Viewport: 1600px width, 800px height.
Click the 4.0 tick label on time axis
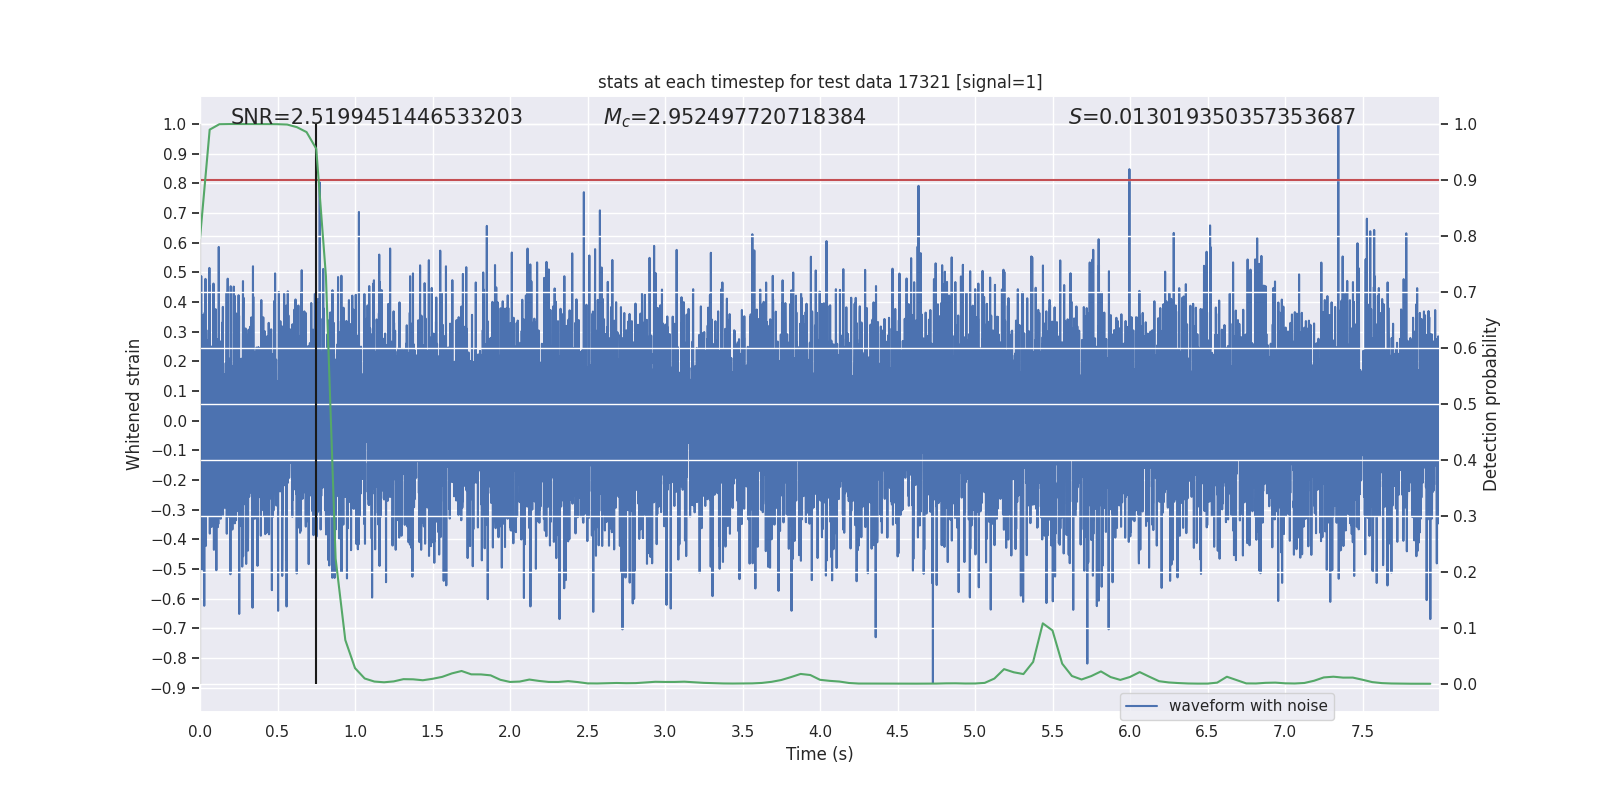click(820, 732)
